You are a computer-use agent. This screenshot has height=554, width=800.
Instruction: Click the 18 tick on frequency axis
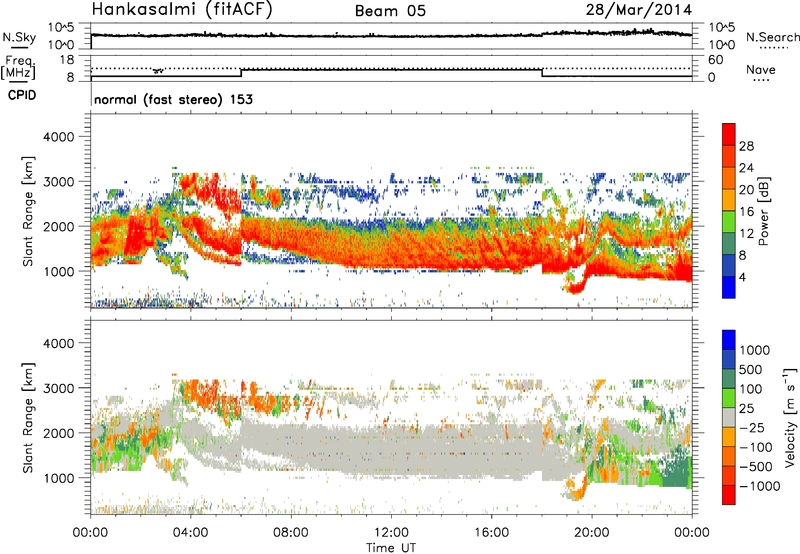pyautogui.click(x=67, y=60)
